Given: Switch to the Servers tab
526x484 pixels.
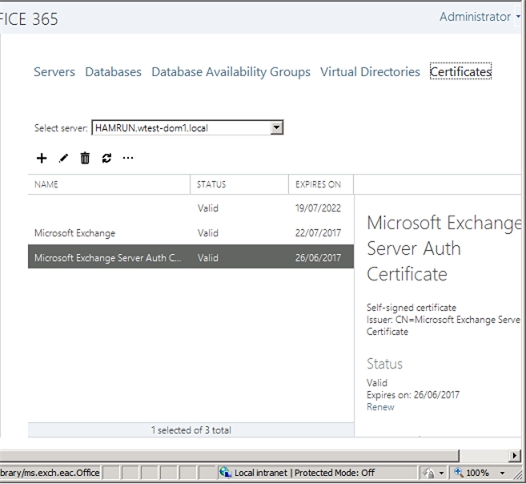Looking at the screenshot, I should click(54, 72).
